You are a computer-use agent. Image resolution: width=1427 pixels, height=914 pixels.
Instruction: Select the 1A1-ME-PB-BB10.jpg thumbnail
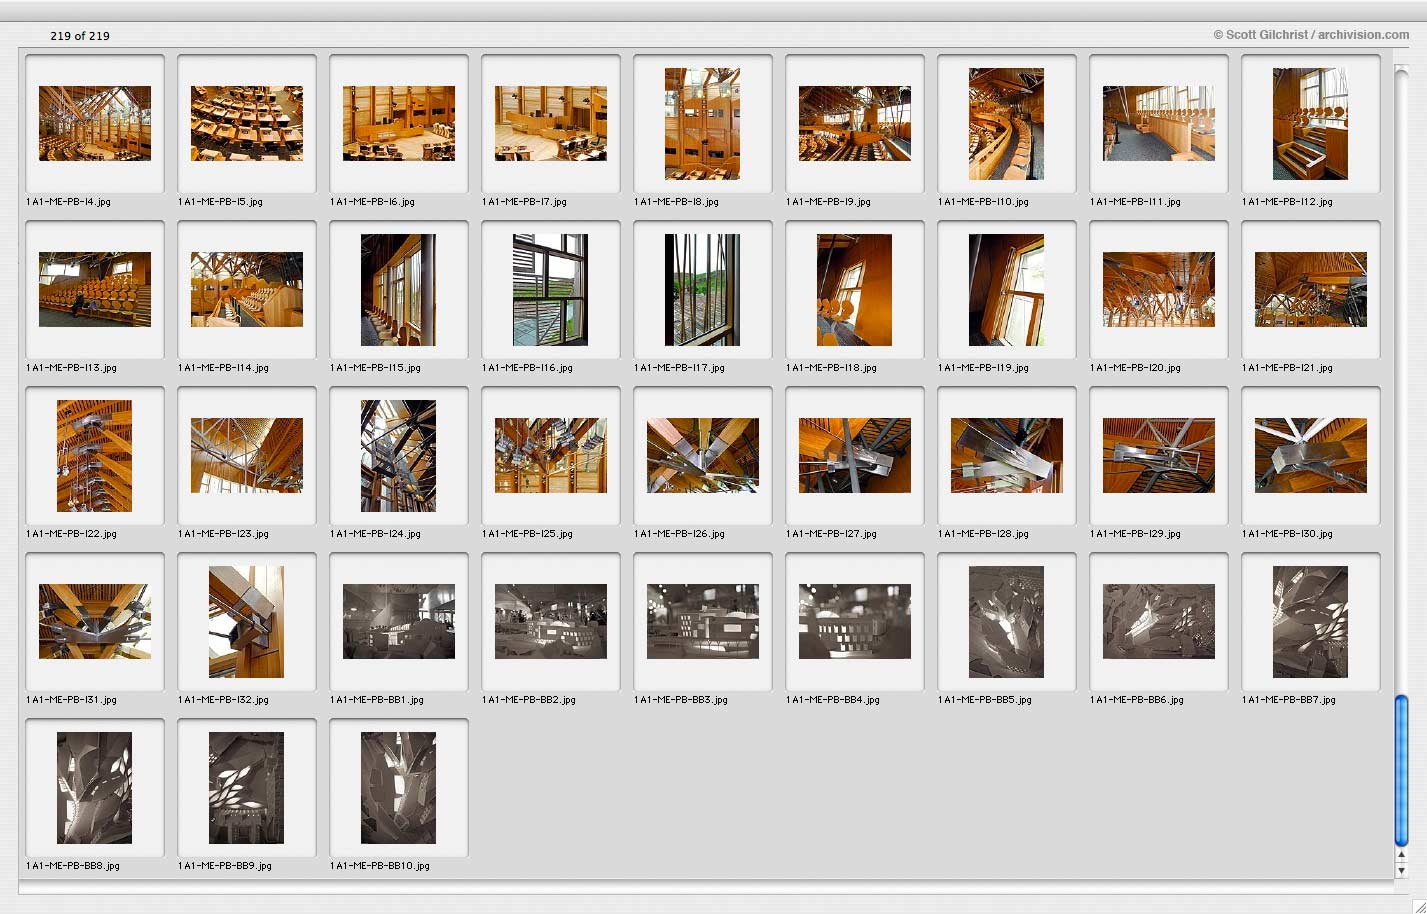click(399, 788)
